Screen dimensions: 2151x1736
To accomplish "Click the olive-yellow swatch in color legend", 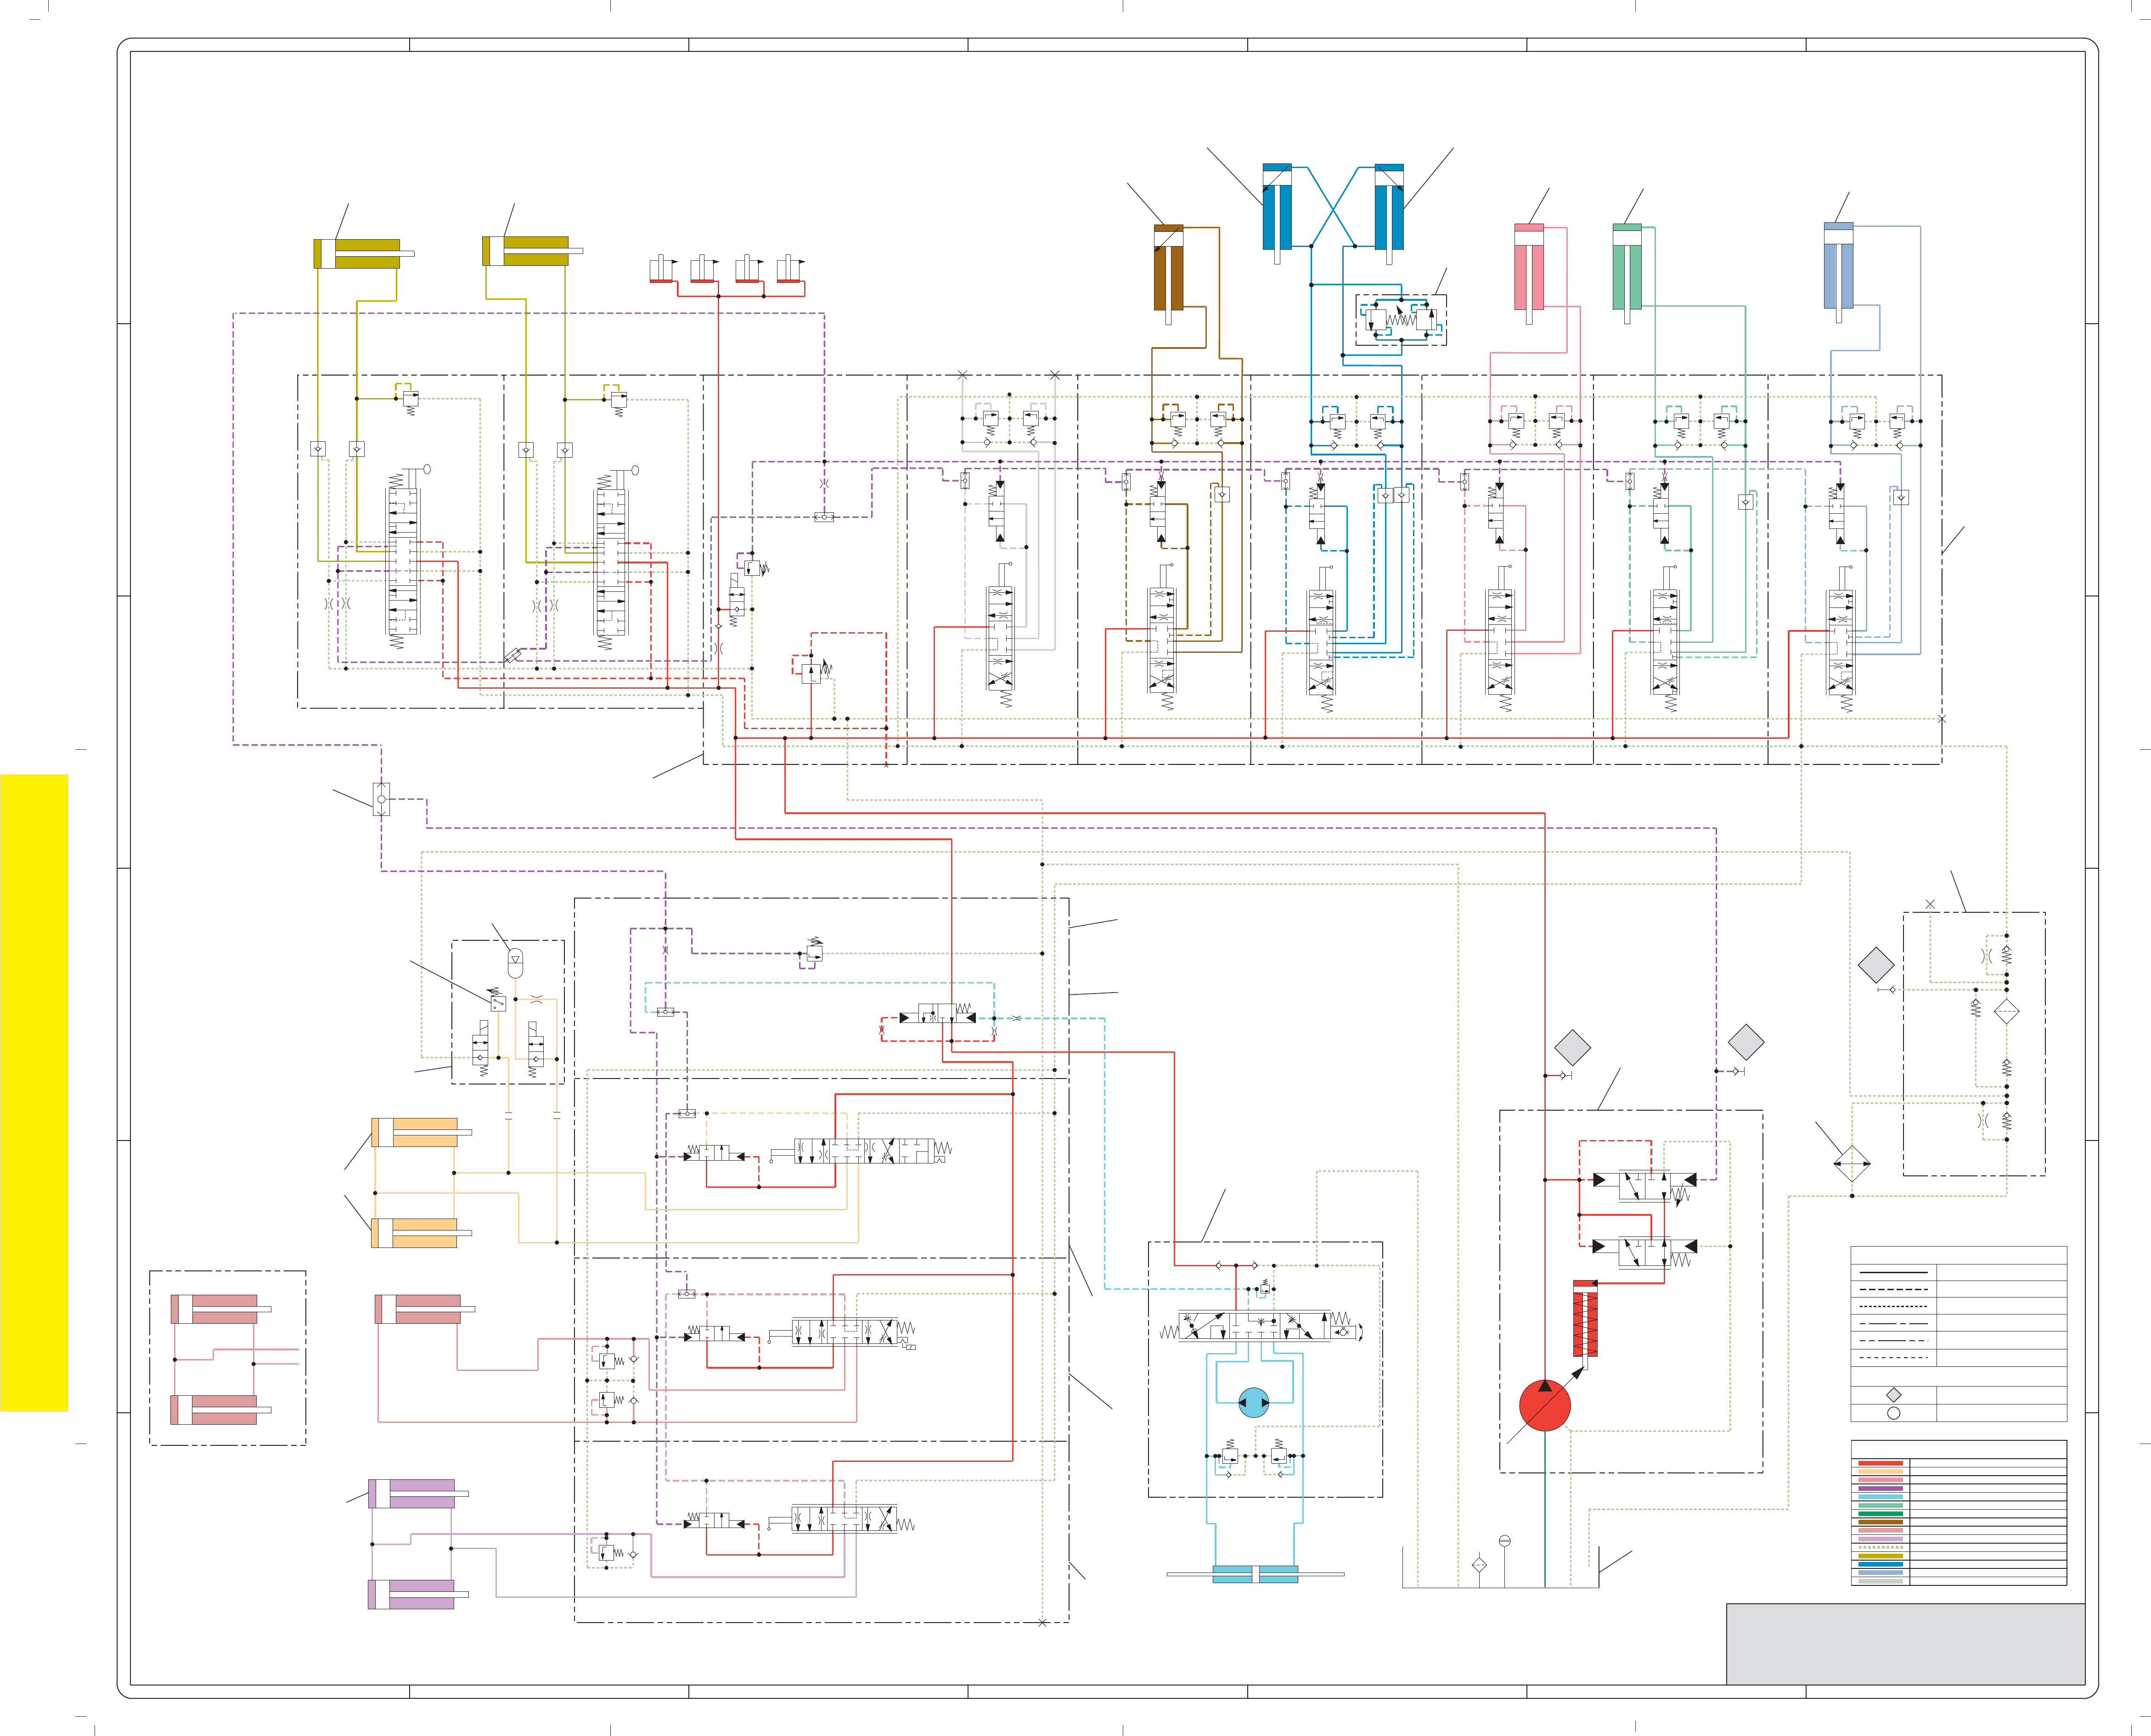I will [x=1880, y=1556].
